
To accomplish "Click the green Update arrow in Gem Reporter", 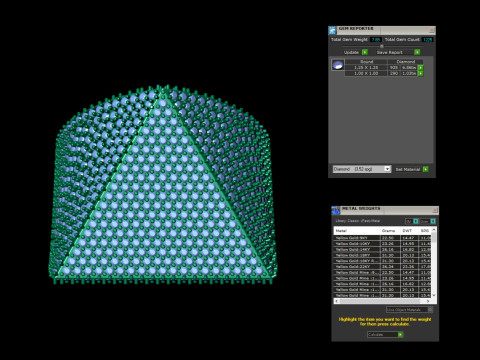I will click(x=365, y=52).
